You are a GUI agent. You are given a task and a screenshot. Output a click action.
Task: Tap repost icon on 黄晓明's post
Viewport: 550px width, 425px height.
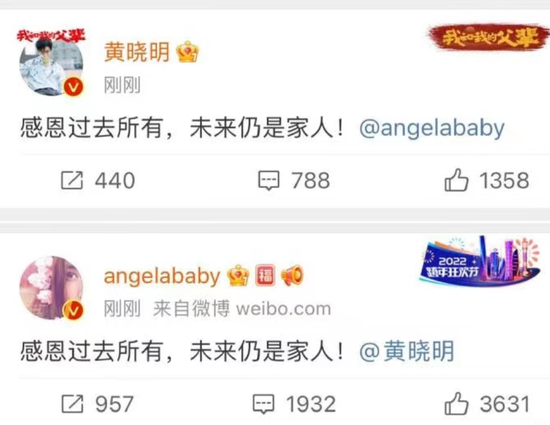72,180
